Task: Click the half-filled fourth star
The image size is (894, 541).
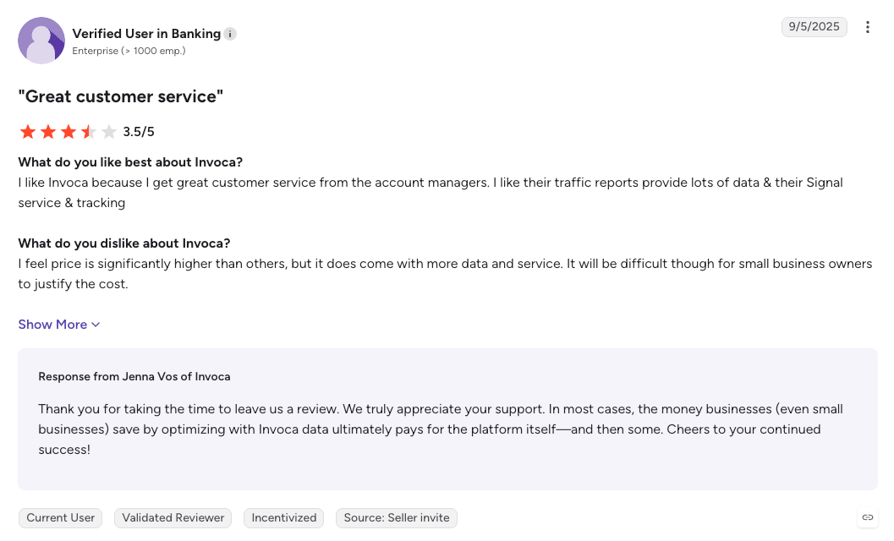Action: tap(88, 132)
